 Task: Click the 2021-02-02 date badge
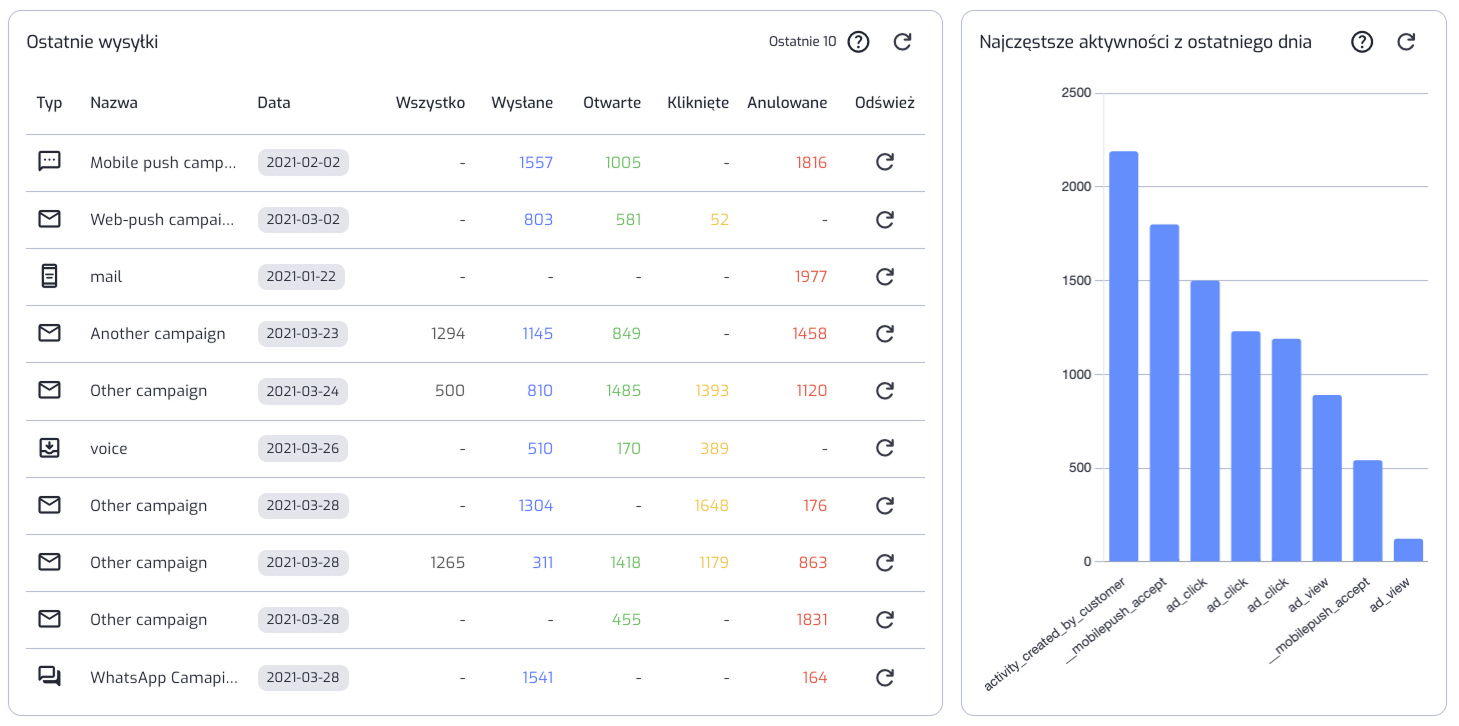pos(303,162)
